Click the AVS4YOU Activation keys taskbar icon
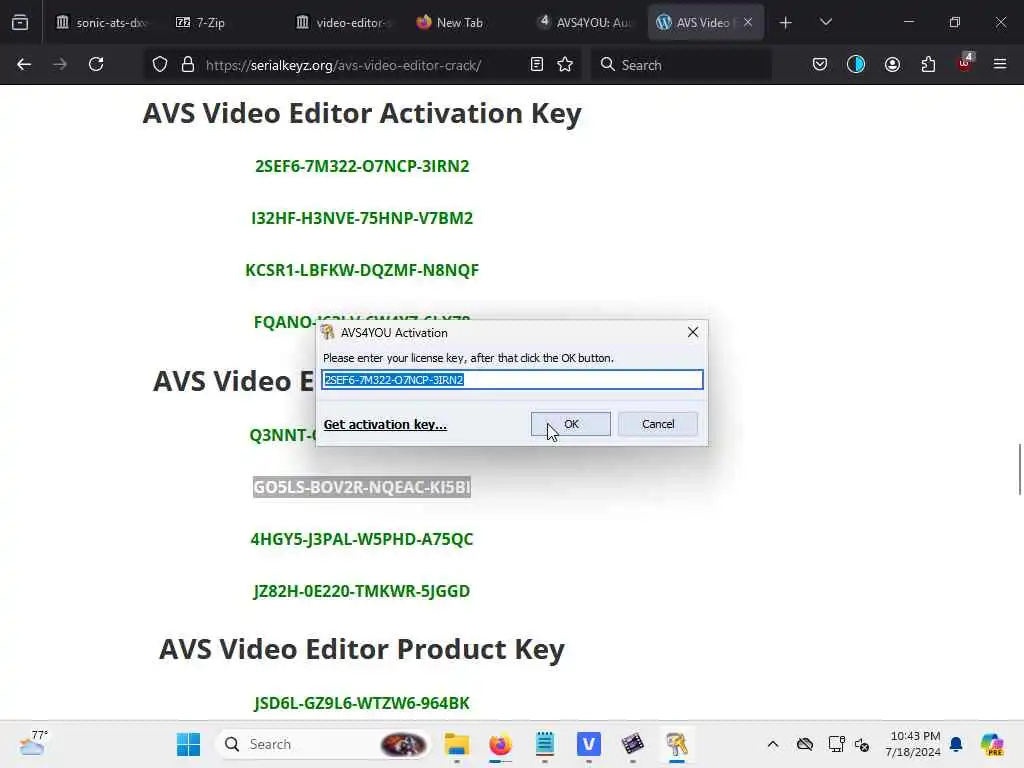This screenshot has height=768, width=1024. (x=677, y=744)
